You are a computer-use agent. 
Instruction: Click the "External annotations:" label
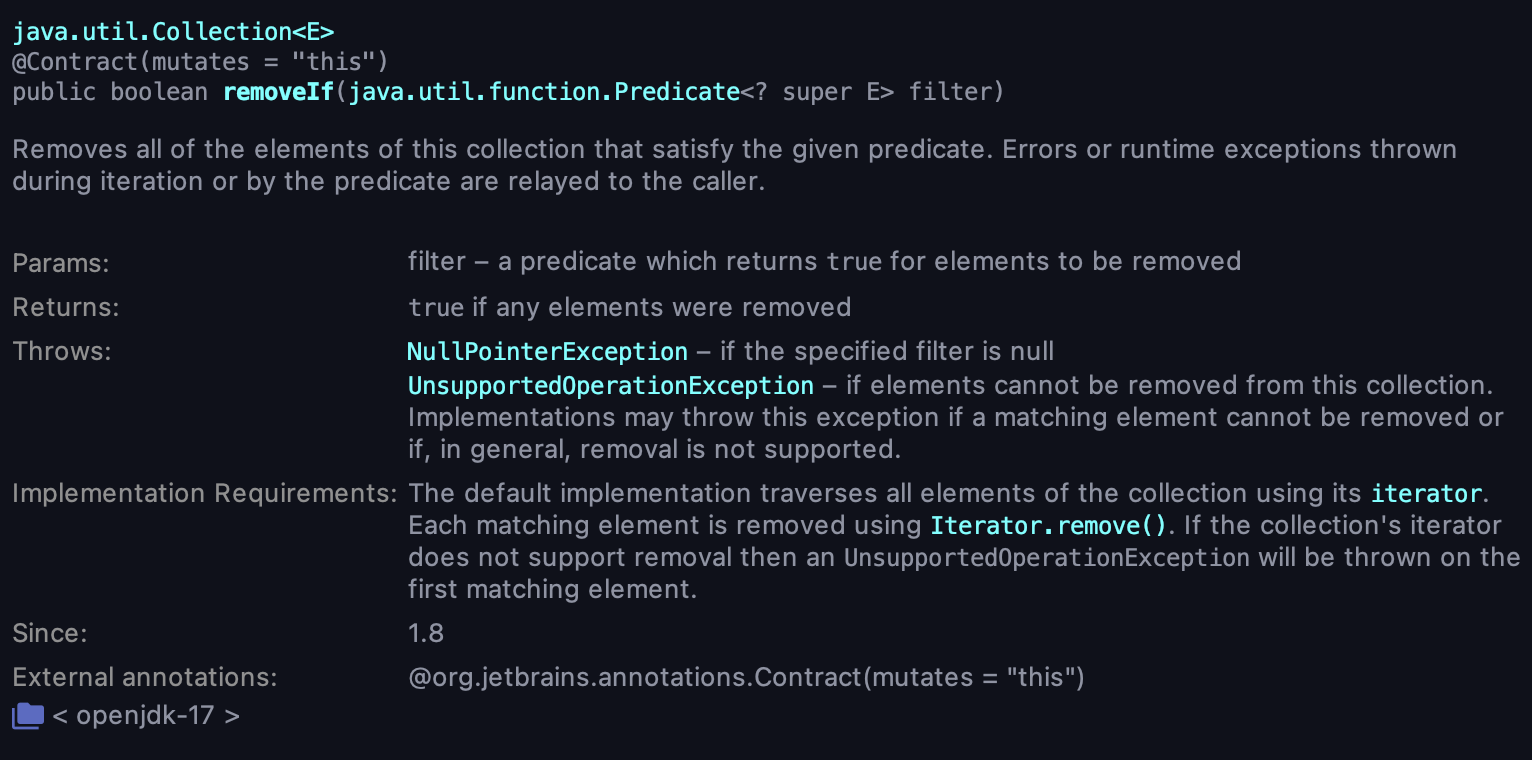(x=144, y=677)
